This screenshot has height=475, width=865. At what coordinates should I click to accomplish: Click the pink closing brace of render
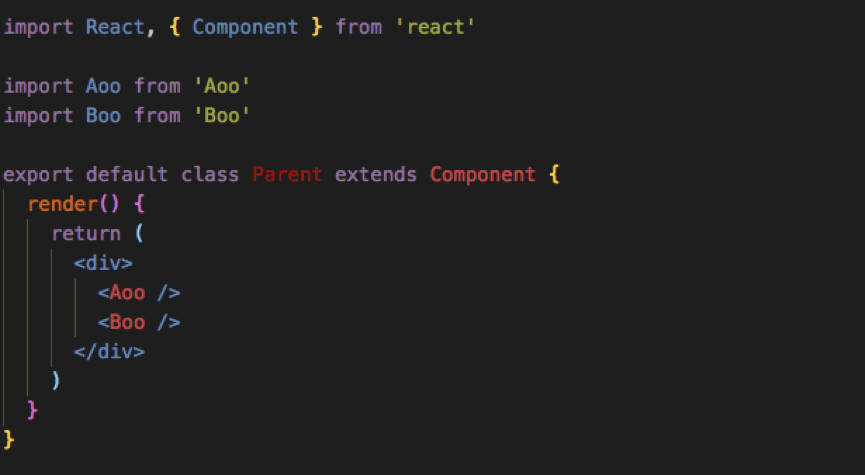click(x=33, y=410)
